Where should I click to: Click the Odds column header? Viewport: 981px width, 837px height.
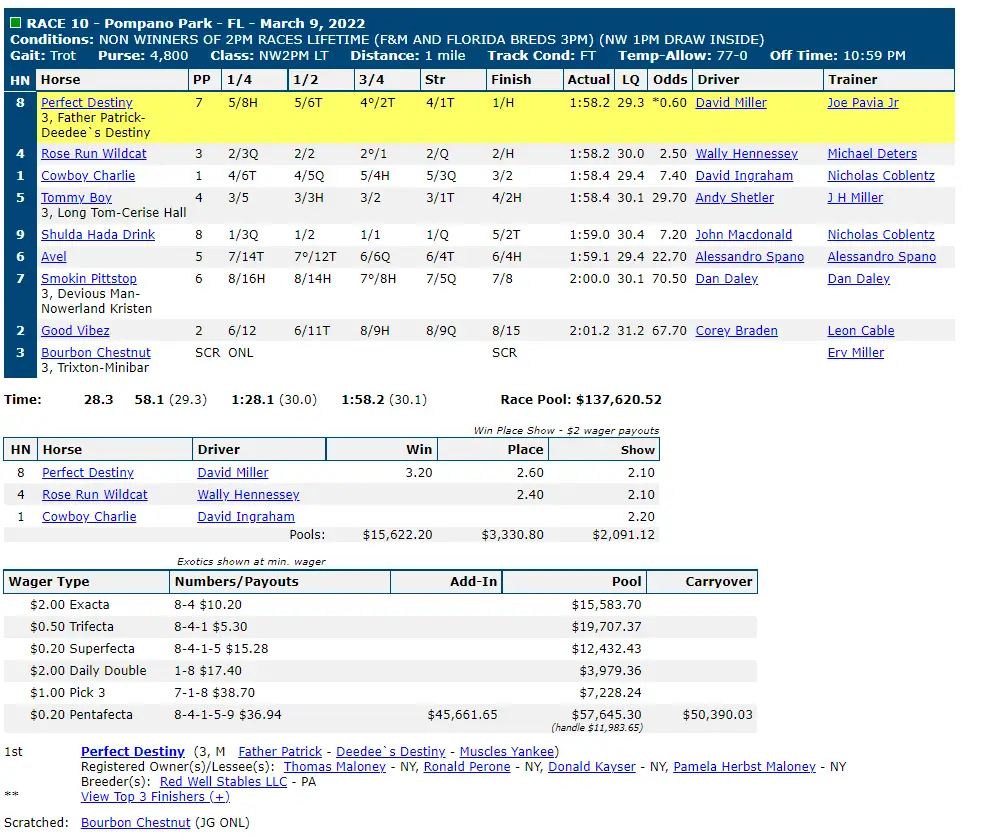pyautogui.click(x=669, y=79)
